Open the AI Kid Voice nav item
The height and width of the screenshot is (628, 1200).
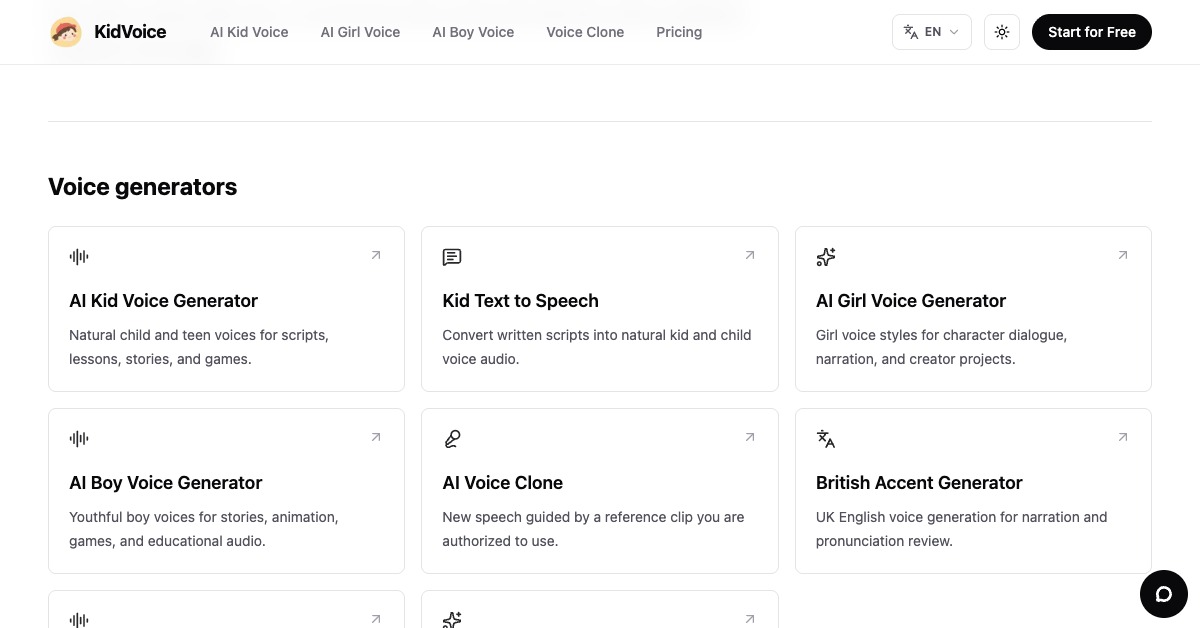click(x=249, y=32)
